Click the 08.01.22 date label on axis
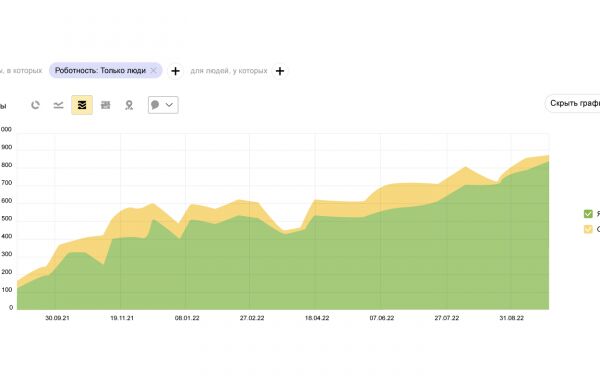The width and height of the screenshot is (600, 384). point(187,318)
